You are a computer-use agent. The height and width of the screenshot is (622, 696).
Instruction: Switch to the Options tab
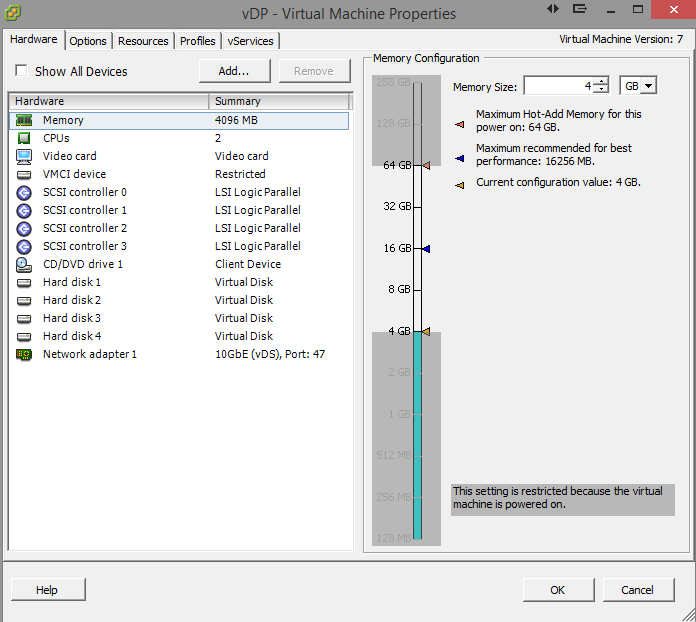click(x=88, y=41)
